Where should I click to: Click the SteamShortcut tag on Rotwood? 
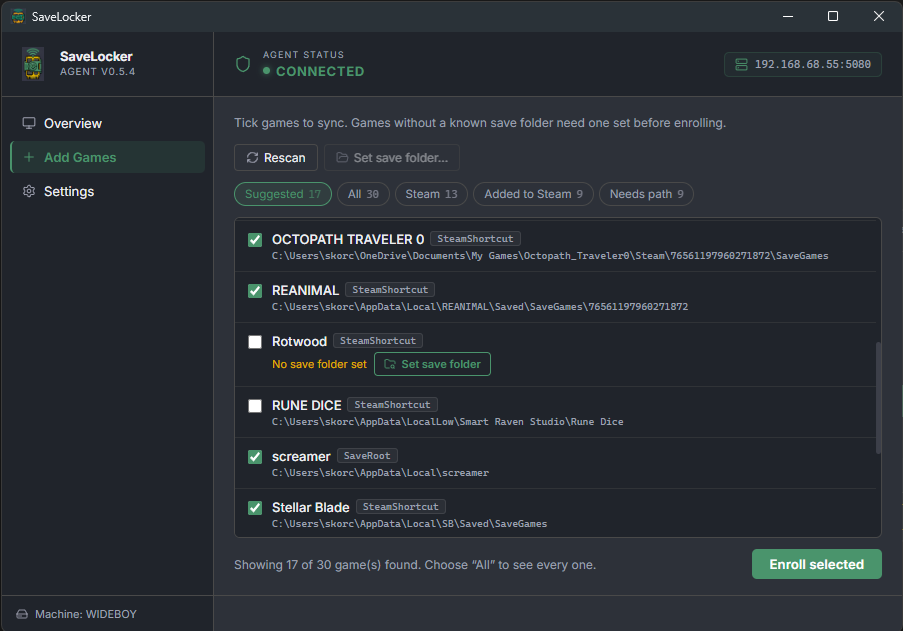[378, 341]
